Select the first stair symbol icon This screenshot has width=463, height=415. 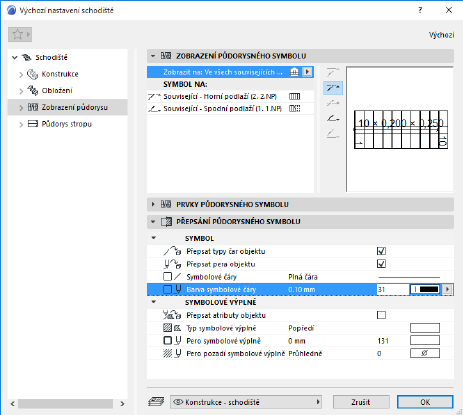333,72
